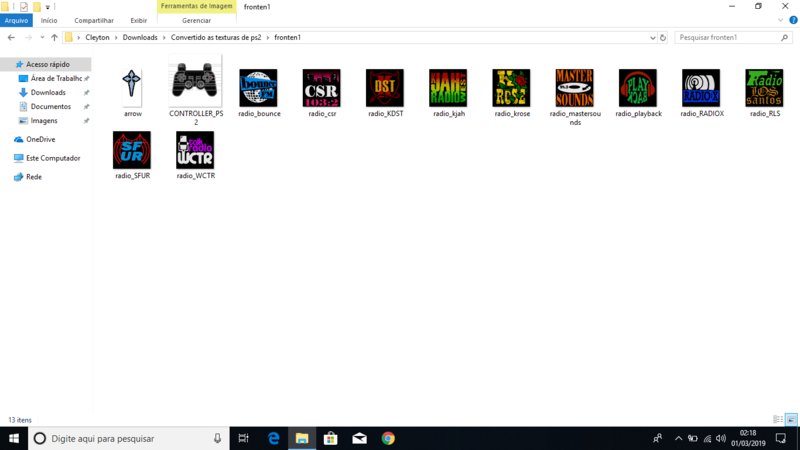Switch to details view layout

pos(778,419)
